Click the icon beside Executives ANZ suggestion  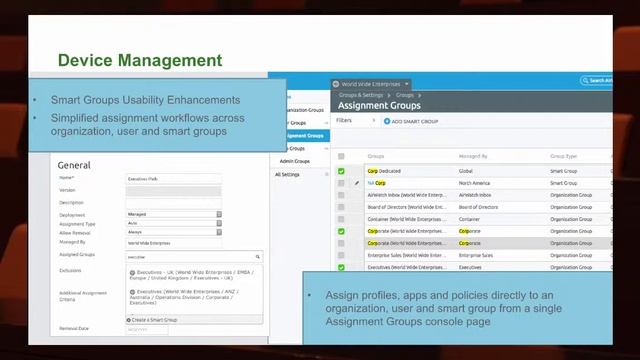[x=132, y=292]
